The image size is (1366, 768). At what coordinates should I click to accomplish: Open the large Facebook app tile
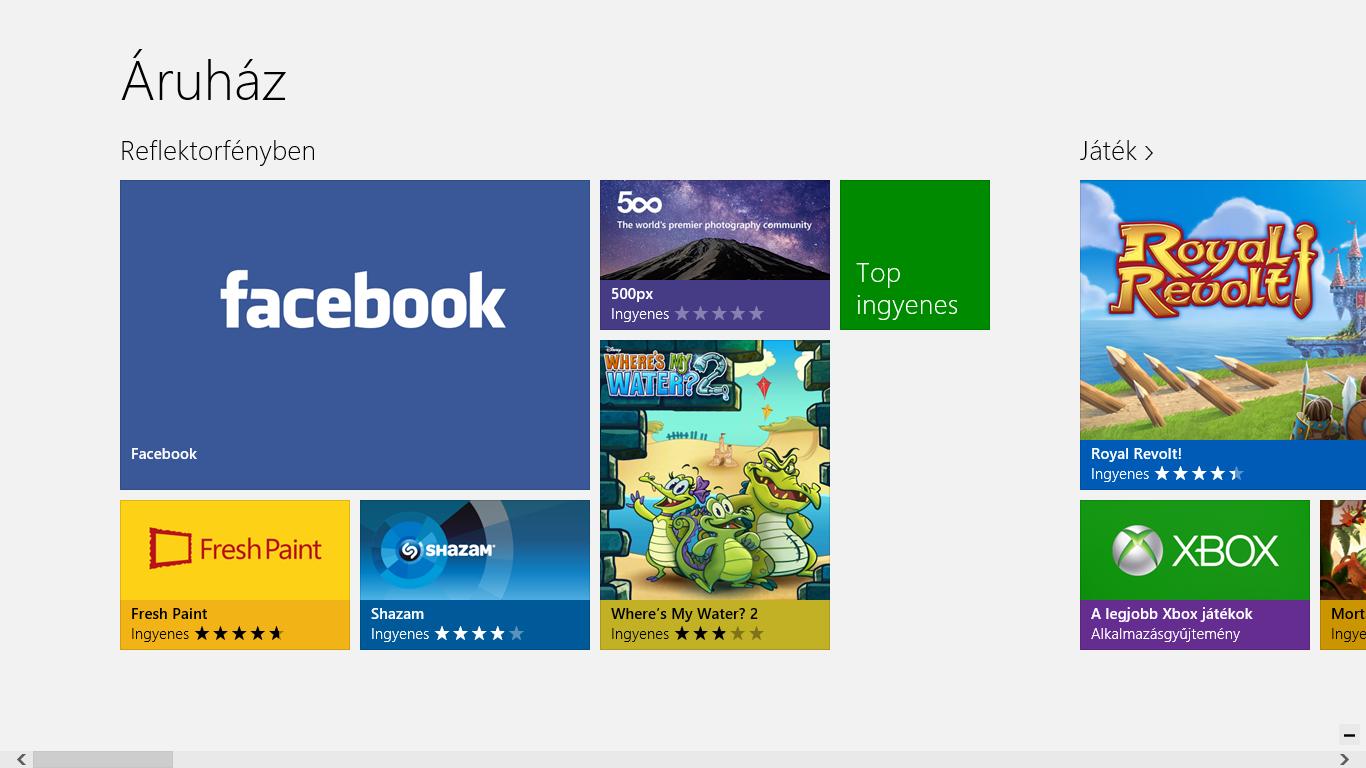[x=355, y=335]
